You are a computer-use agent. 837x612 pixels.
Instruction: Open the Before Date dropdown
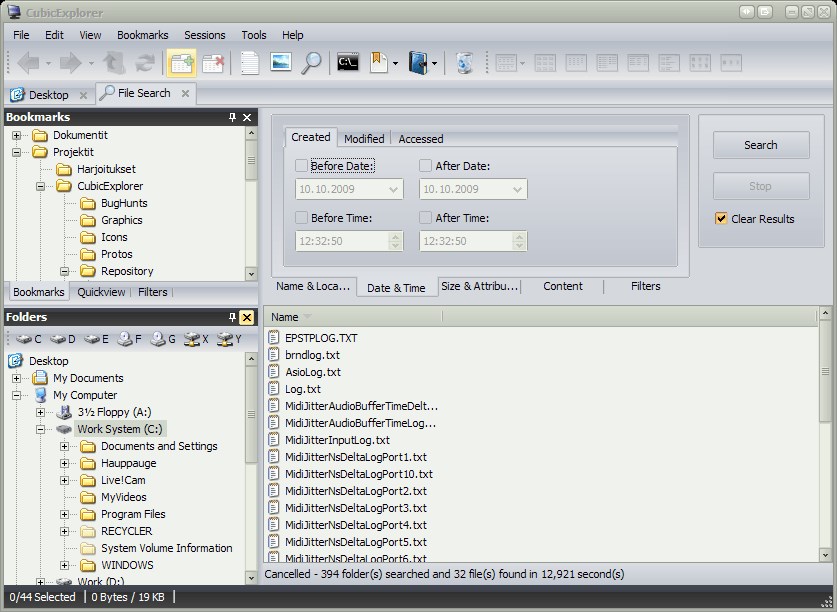coord(393,189)
